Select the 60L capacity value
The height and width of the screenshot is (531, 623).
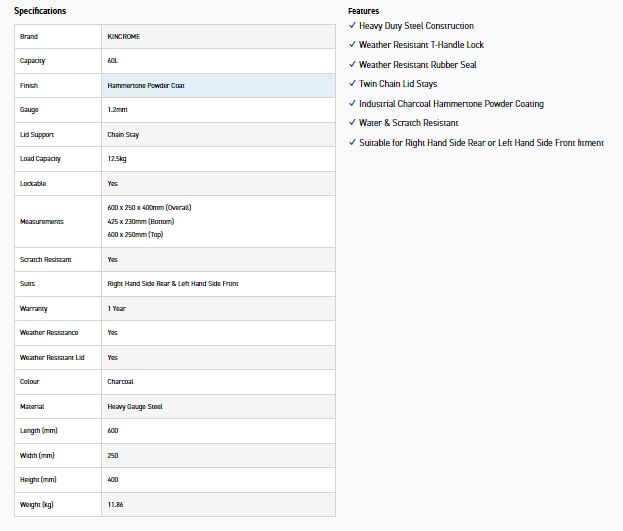pyautogui.click(x=114, y=61)
